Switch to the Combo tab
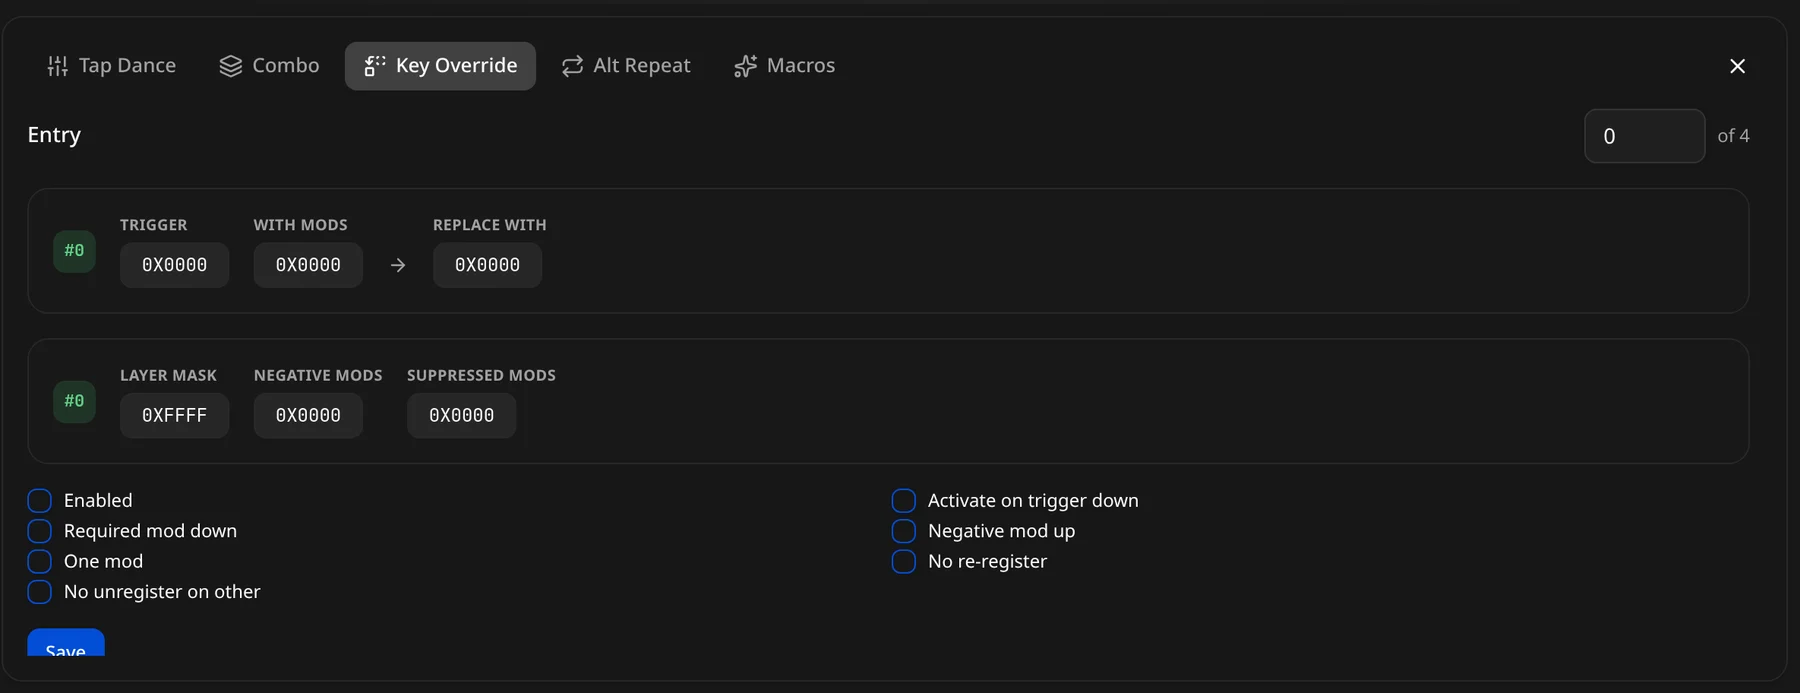The height and width of the screenshot is (693, 1800). point(269,66)
